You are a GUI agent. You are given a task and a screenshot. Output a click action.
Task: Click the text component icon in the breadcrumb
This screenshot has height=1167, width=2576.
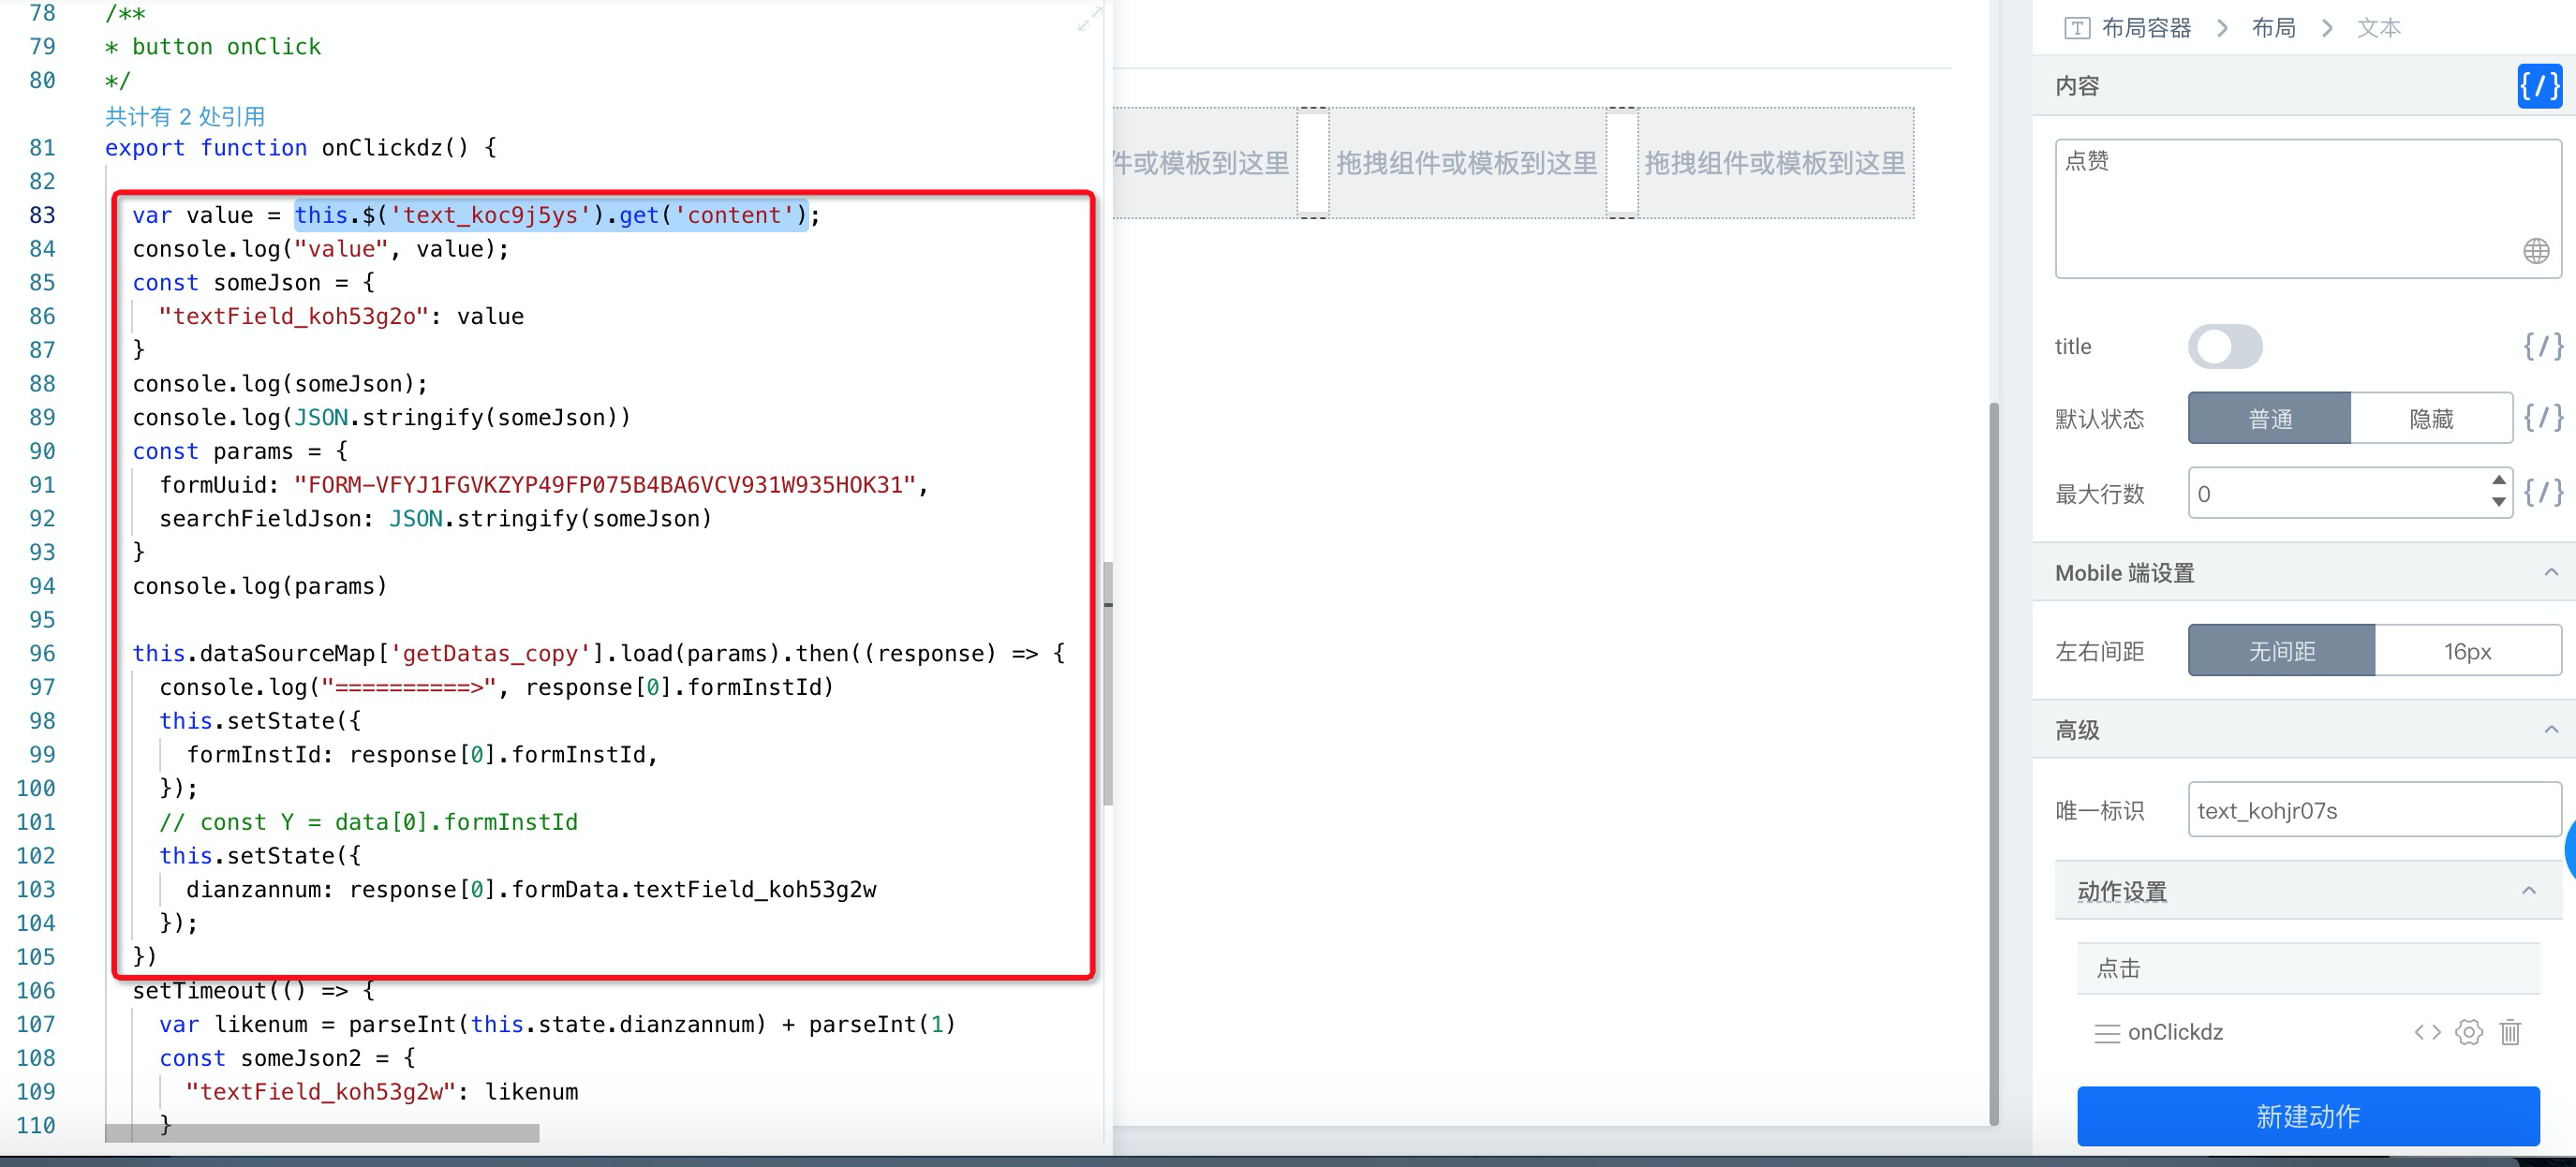click(x=2076, y=28)
